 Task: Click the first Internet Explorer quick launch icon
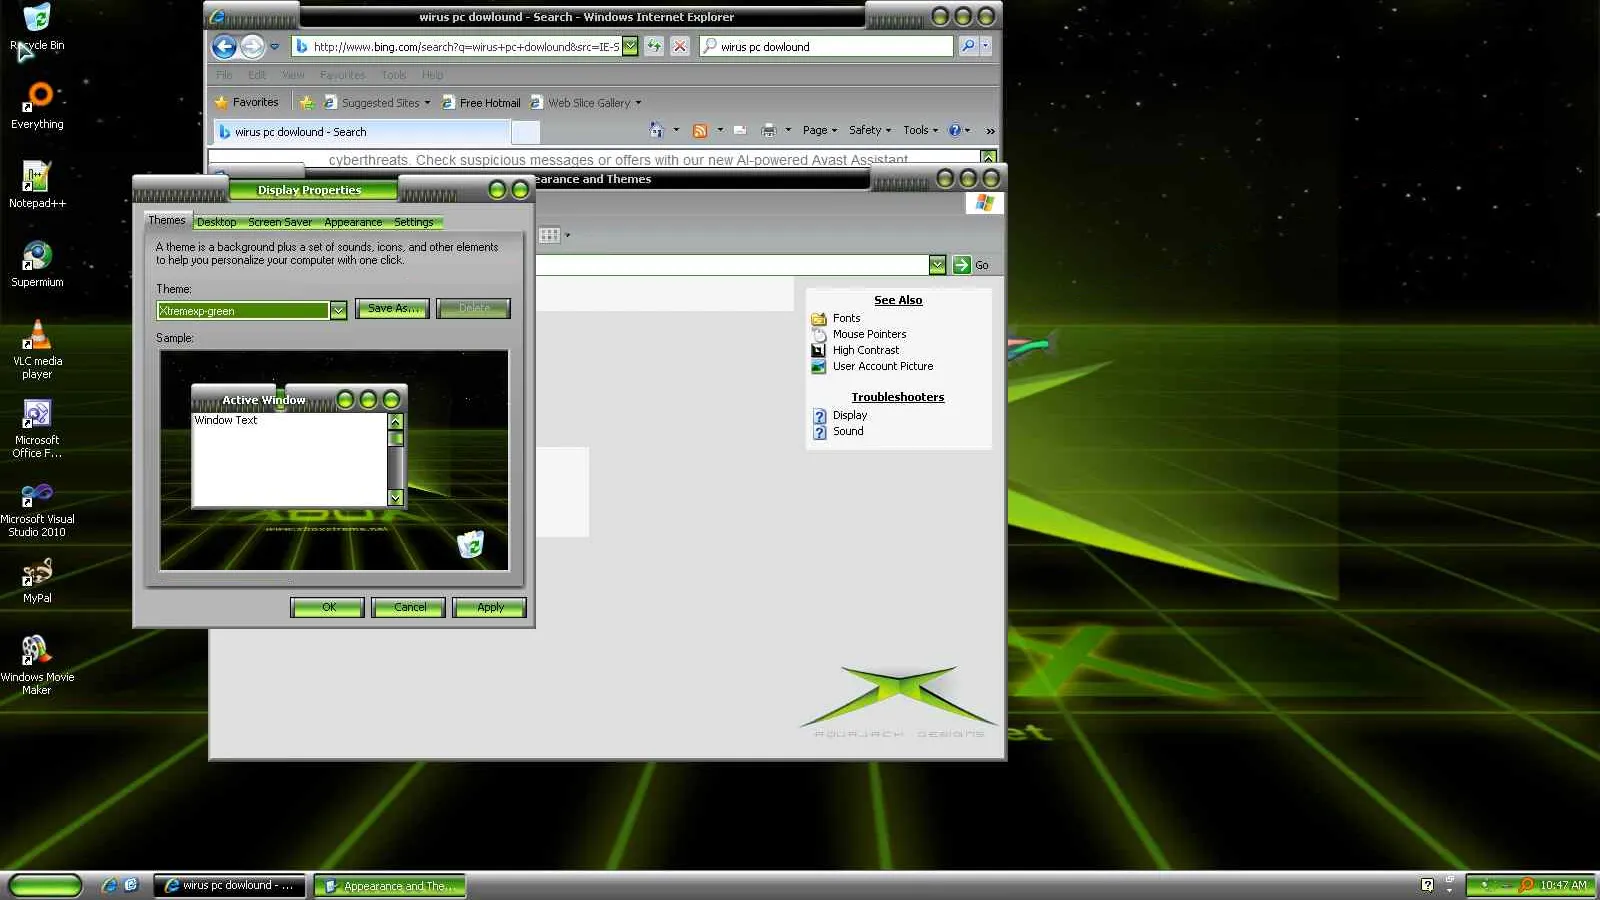[x=109, y=885]
